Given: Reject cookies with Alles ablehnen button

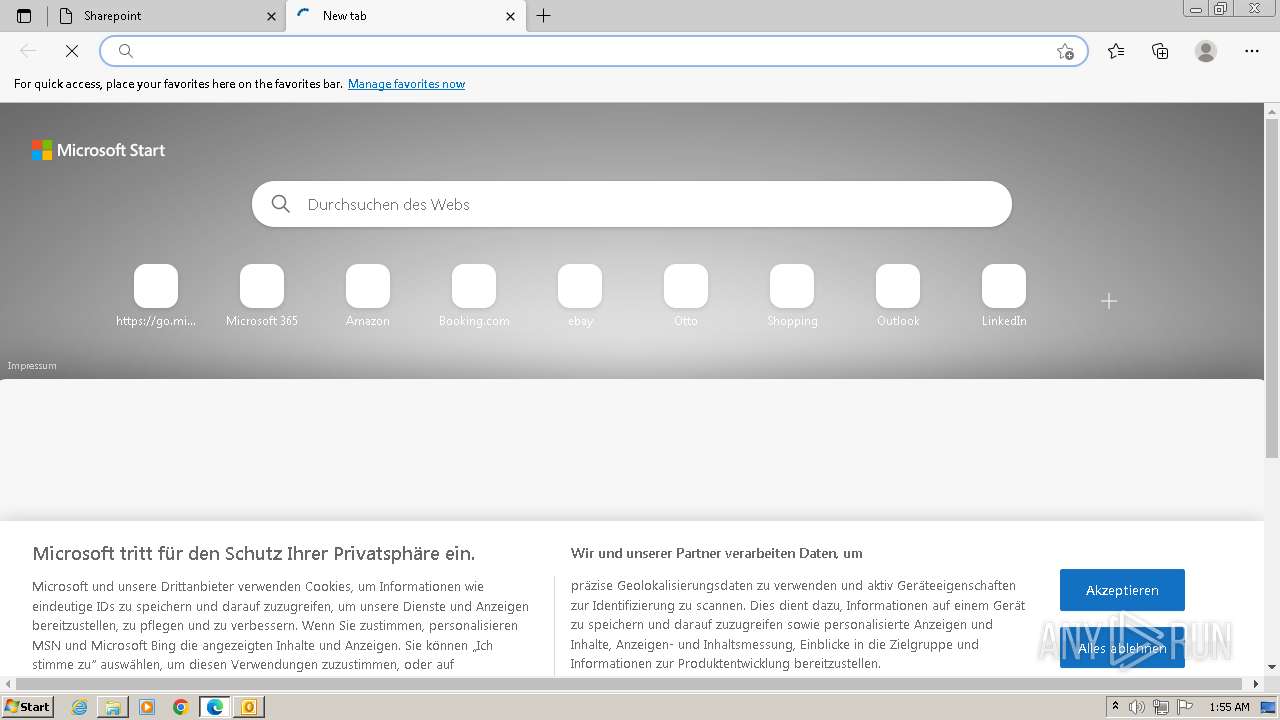Looking at the screenshot, I should (1122, 648).
